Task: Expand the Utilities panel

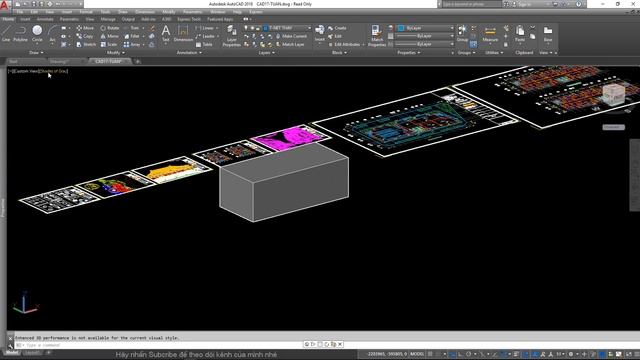Action: (494, 53)
